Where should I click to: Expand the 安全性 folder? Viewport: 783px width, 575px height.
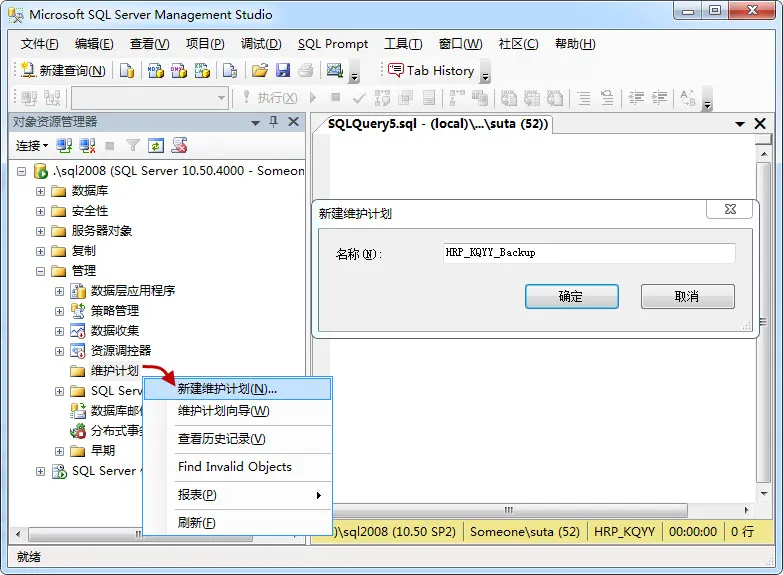(40, 211)
